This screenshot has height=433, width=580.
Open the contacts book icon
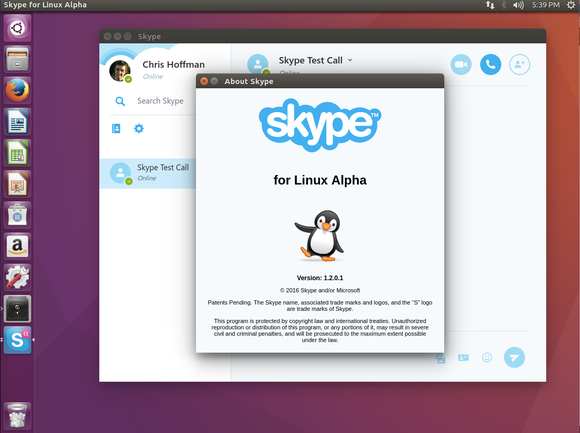tap(116, 128)
